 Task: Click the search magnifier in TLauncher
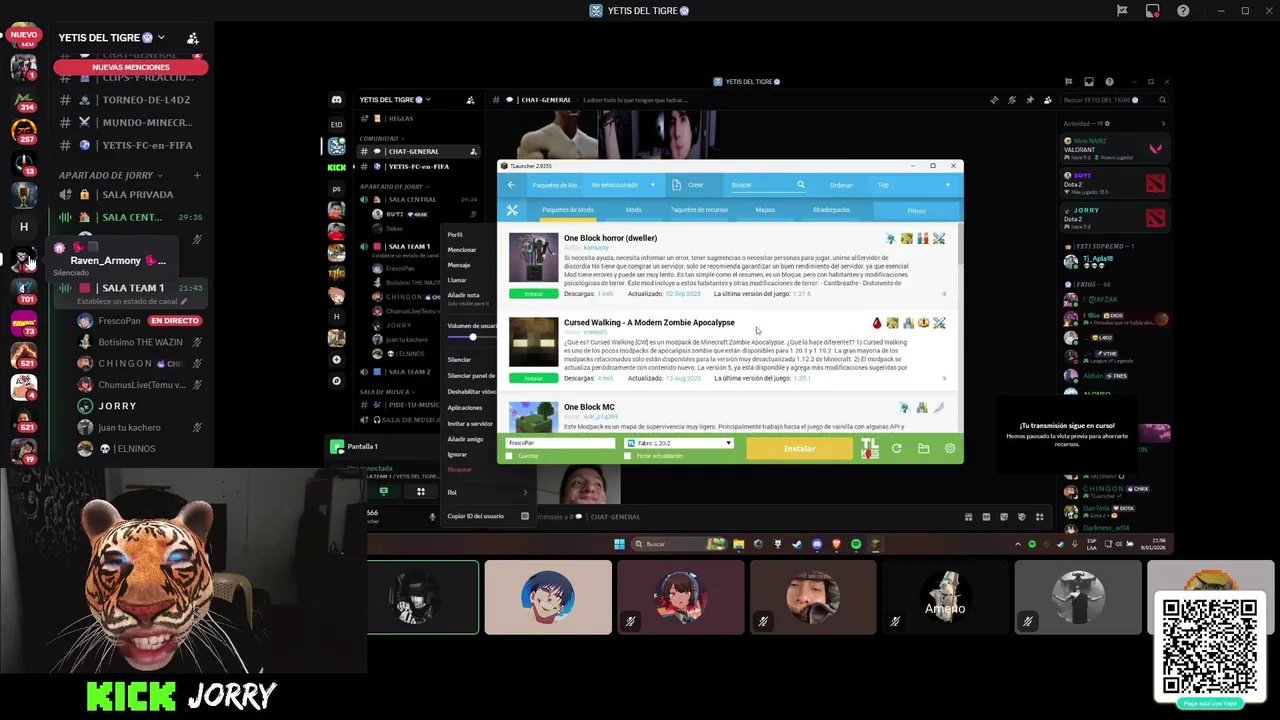point(800,184)
